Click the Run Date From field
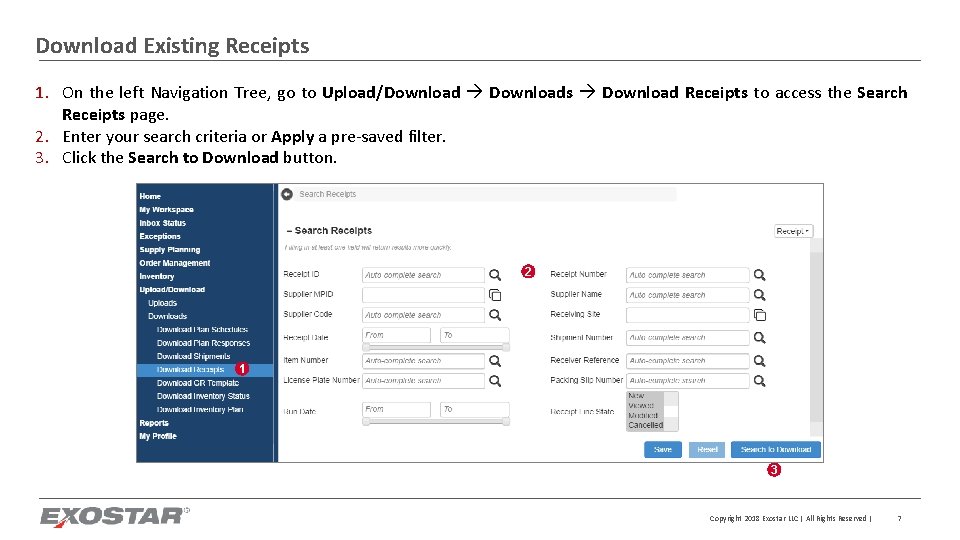 click(396, 410)
